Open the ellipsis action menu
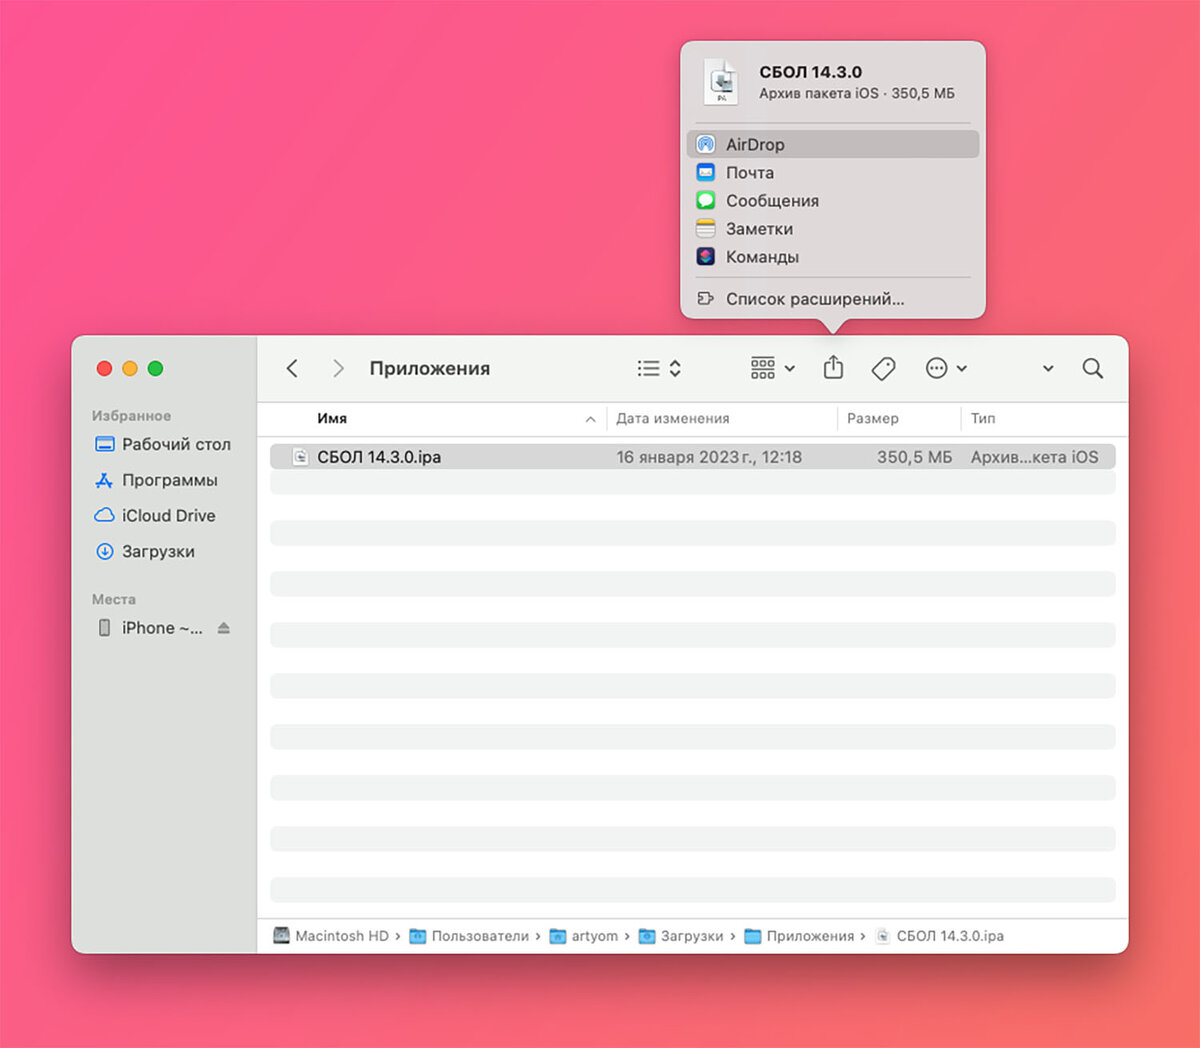 (946, 368)
